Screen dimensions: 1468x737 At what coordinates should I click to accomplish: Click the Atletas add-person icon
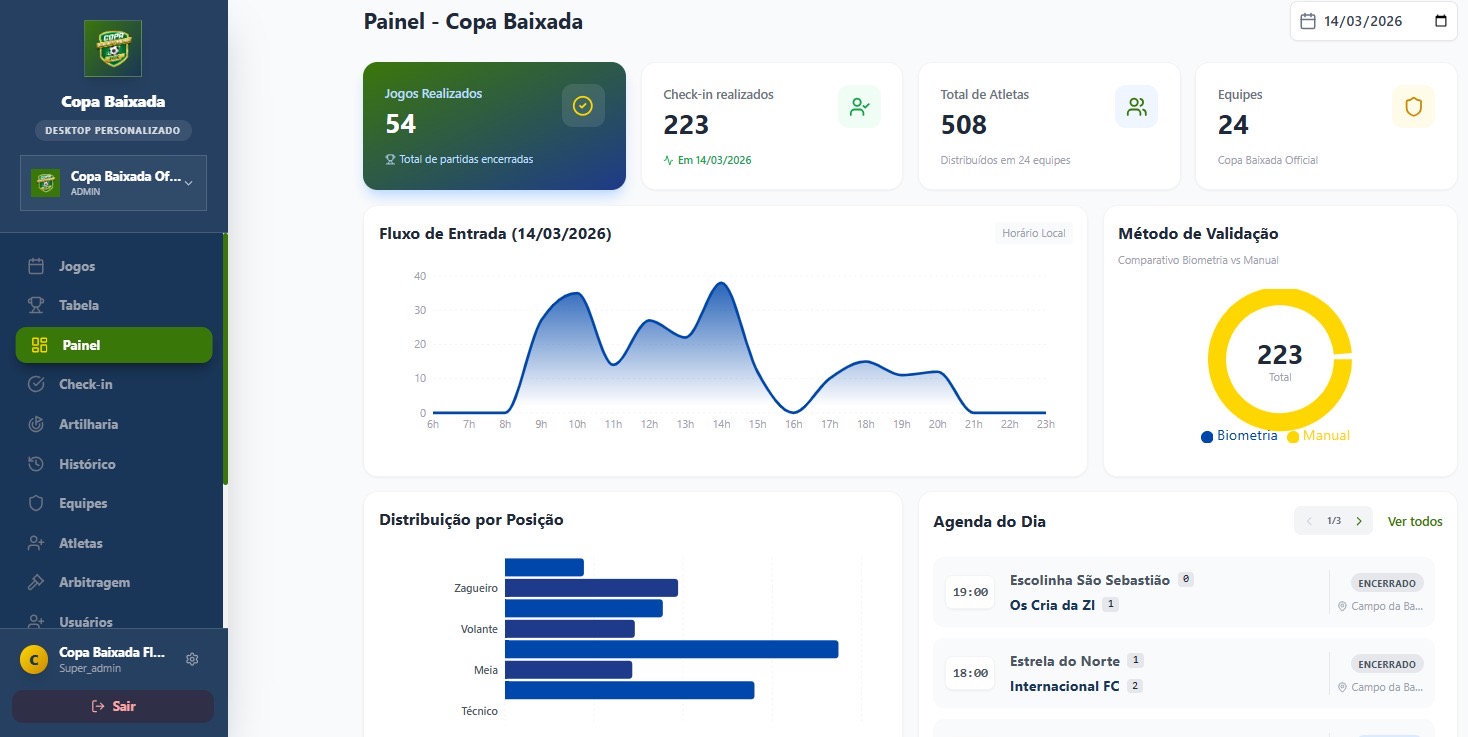click(x=36, y=543)
